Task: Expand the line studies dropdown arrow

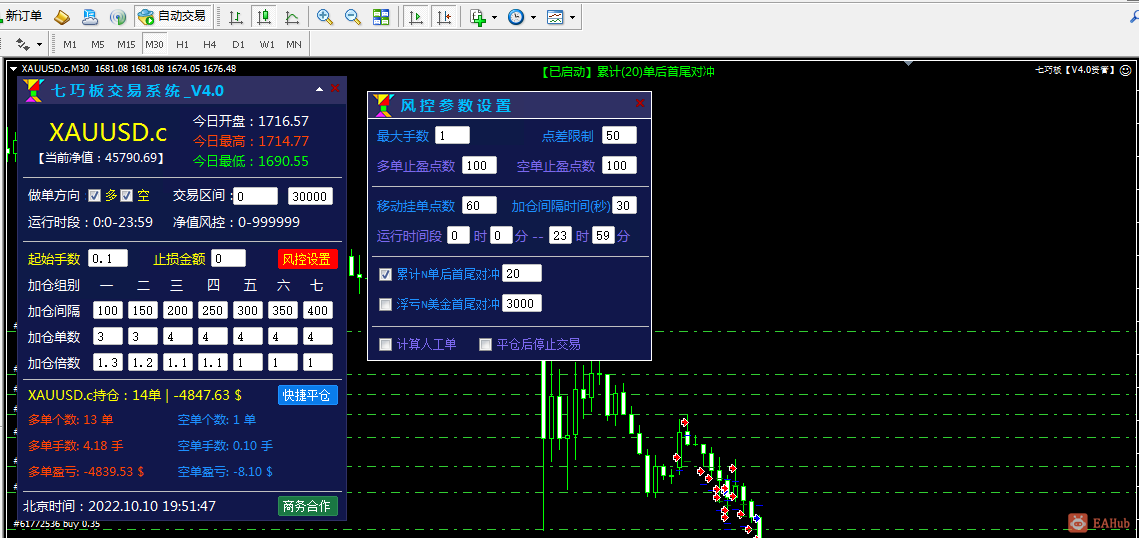Action: (39, 45)
